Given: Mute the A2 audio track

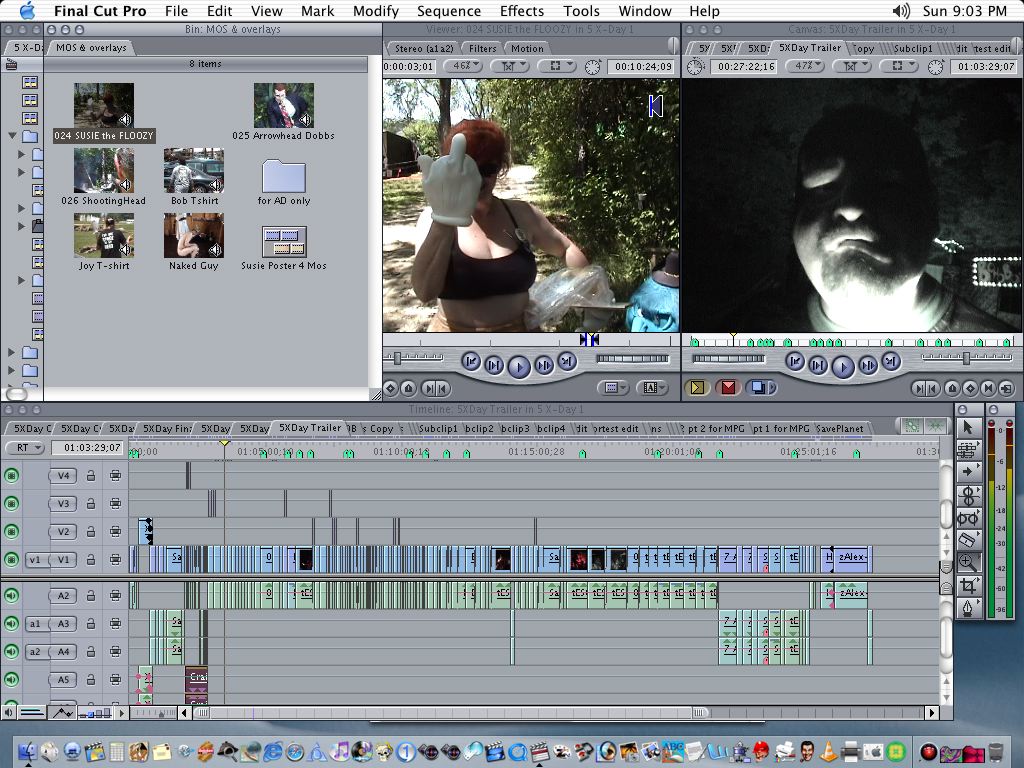Looking at the screenshot, I should point(12,595).
